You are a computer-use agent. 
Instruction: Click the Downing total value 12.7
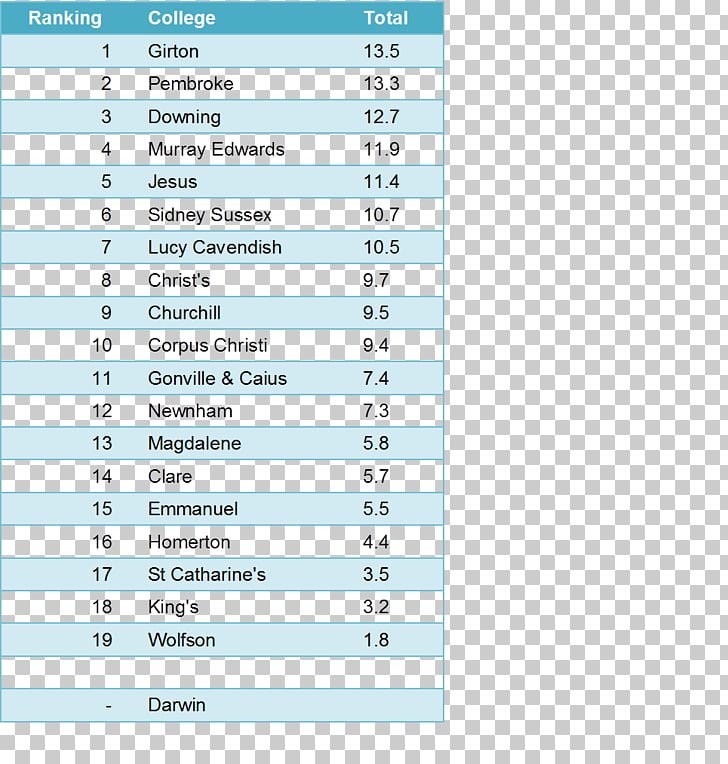pyautogui.click(x=381, y=117)
